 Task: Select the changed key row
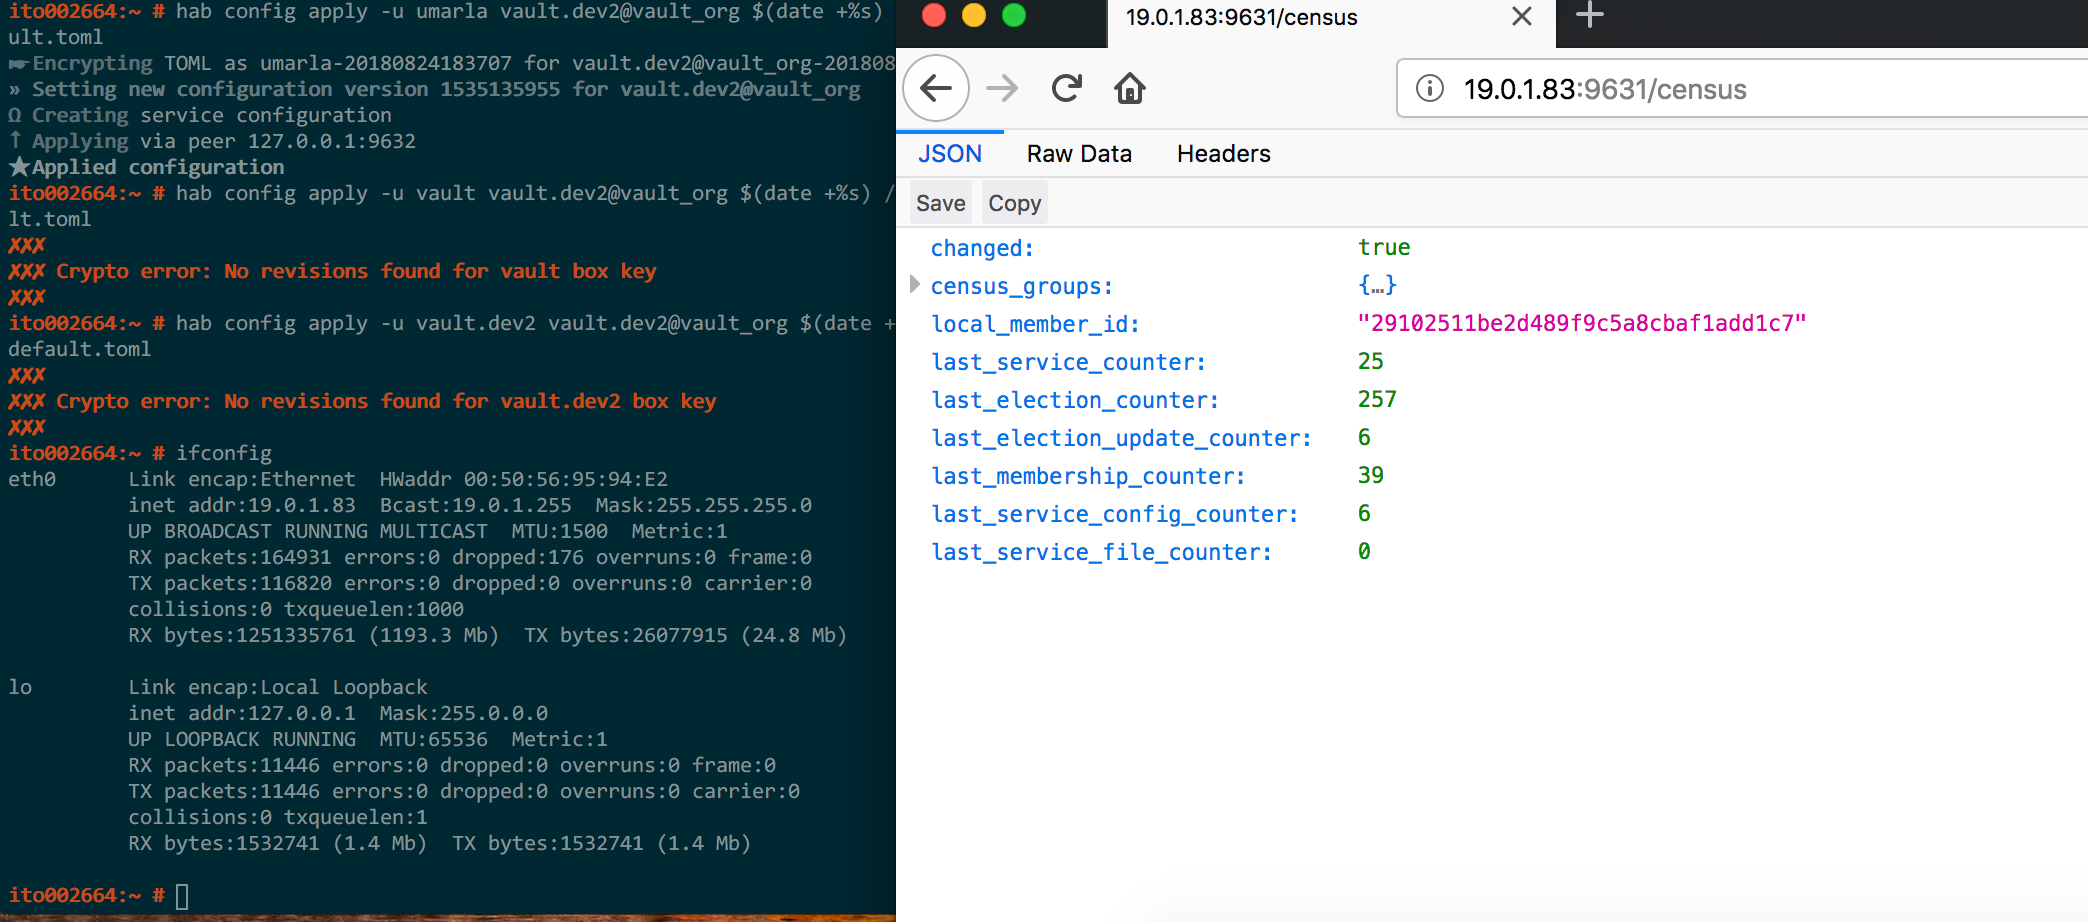coord(982,248)
